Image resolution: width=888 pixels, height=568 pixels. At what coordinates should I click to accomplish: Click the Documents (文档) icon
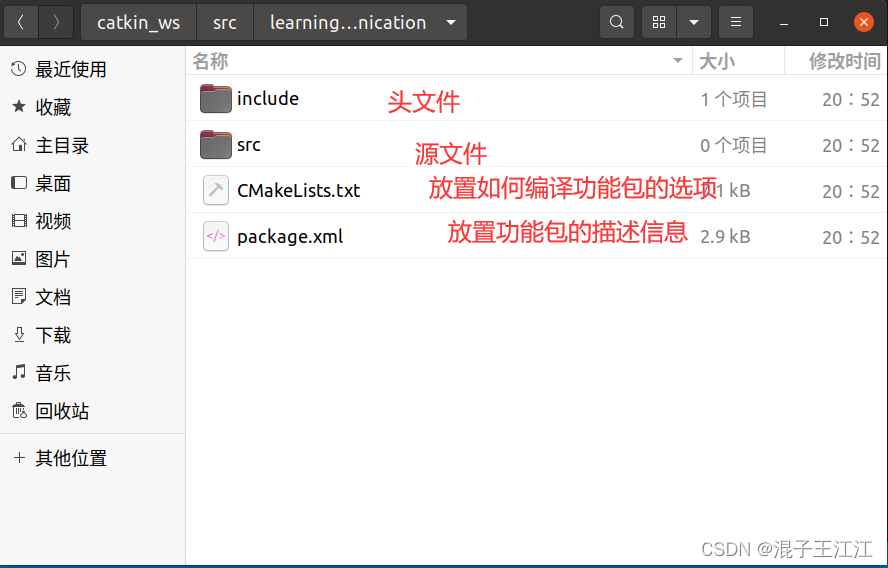click(19, 296)
